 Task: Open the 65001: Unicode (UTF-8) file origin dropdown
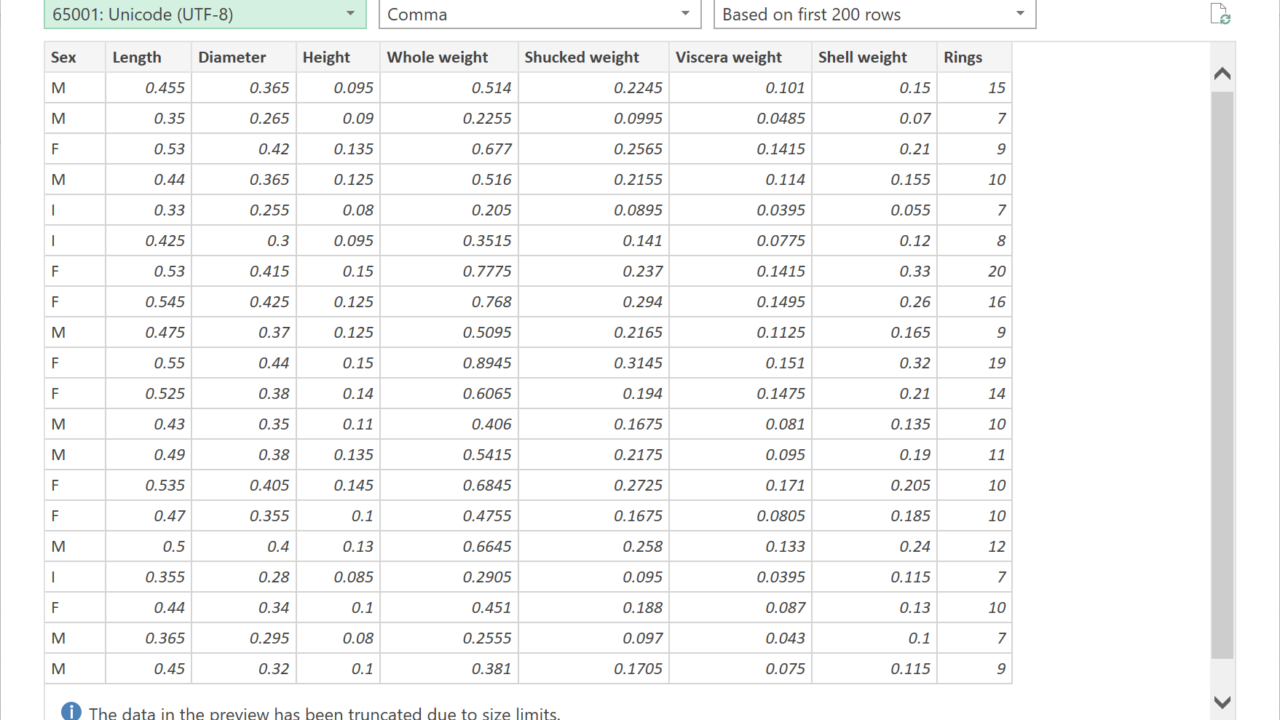[205, 14]
